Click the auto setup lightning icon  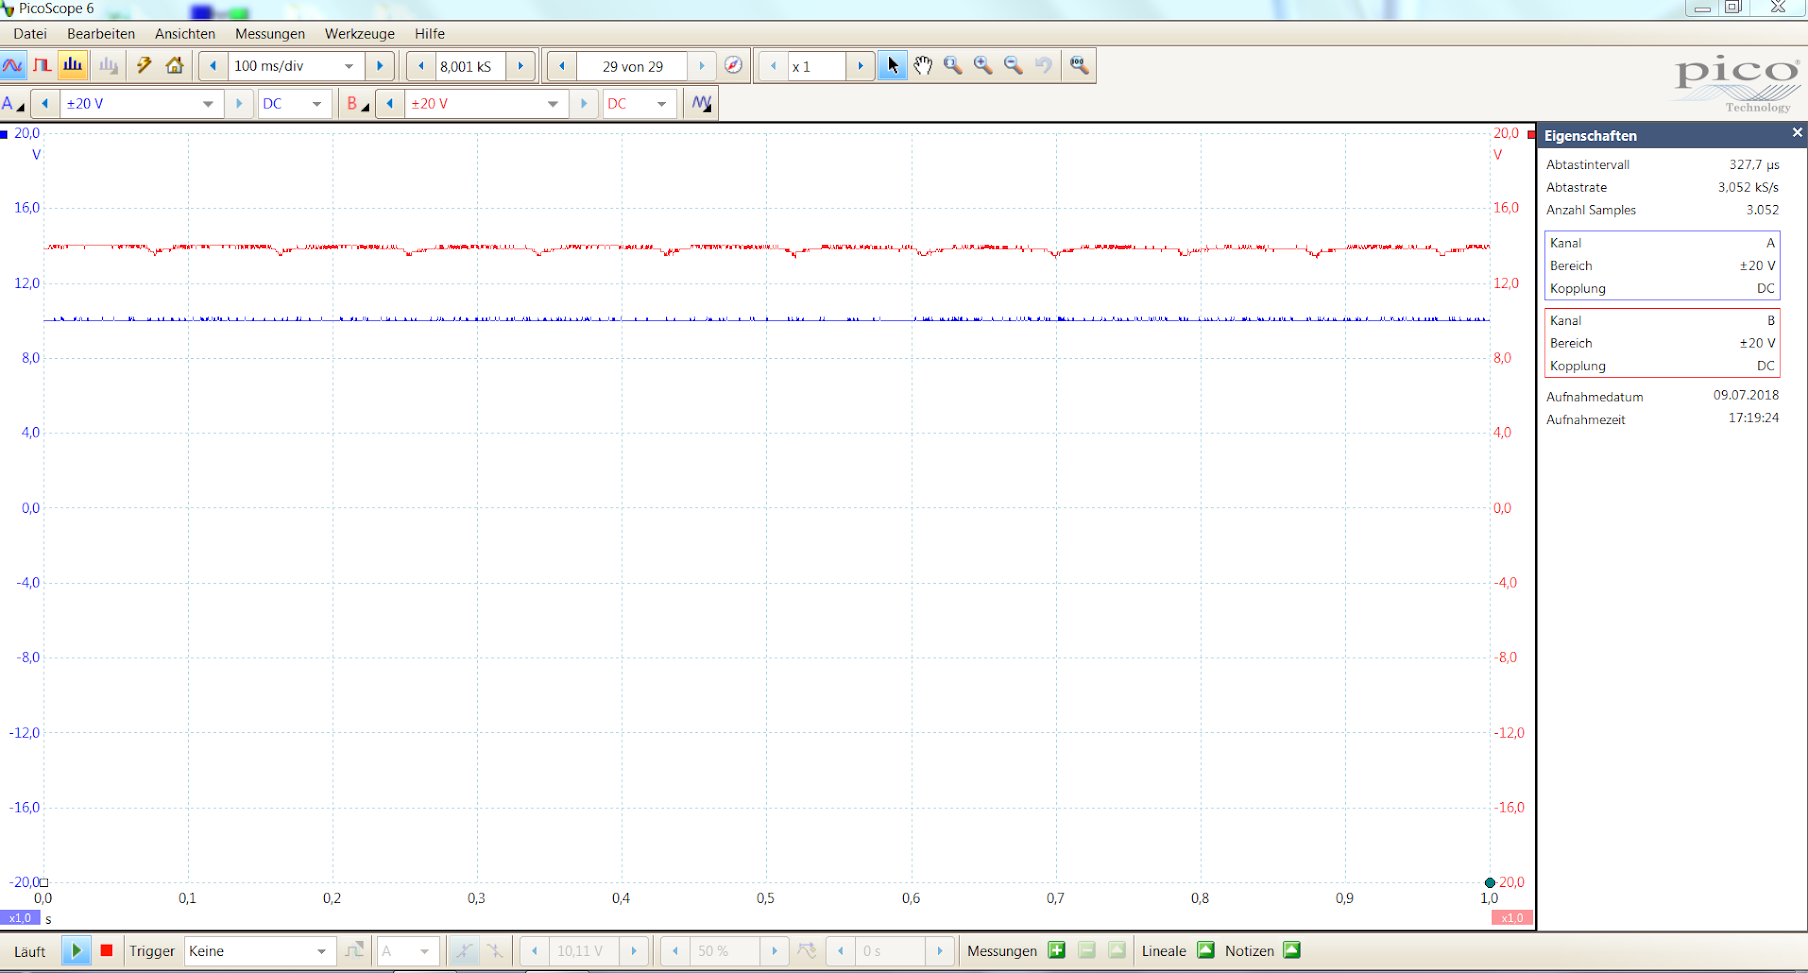tap(144, 66)
